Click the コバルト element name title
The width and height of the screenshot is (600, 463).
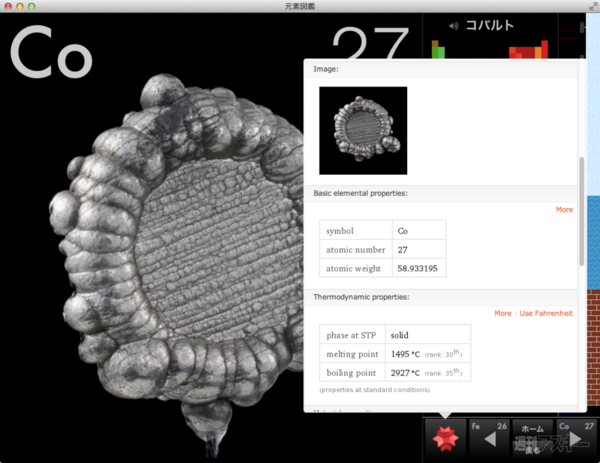click(489, 26)
